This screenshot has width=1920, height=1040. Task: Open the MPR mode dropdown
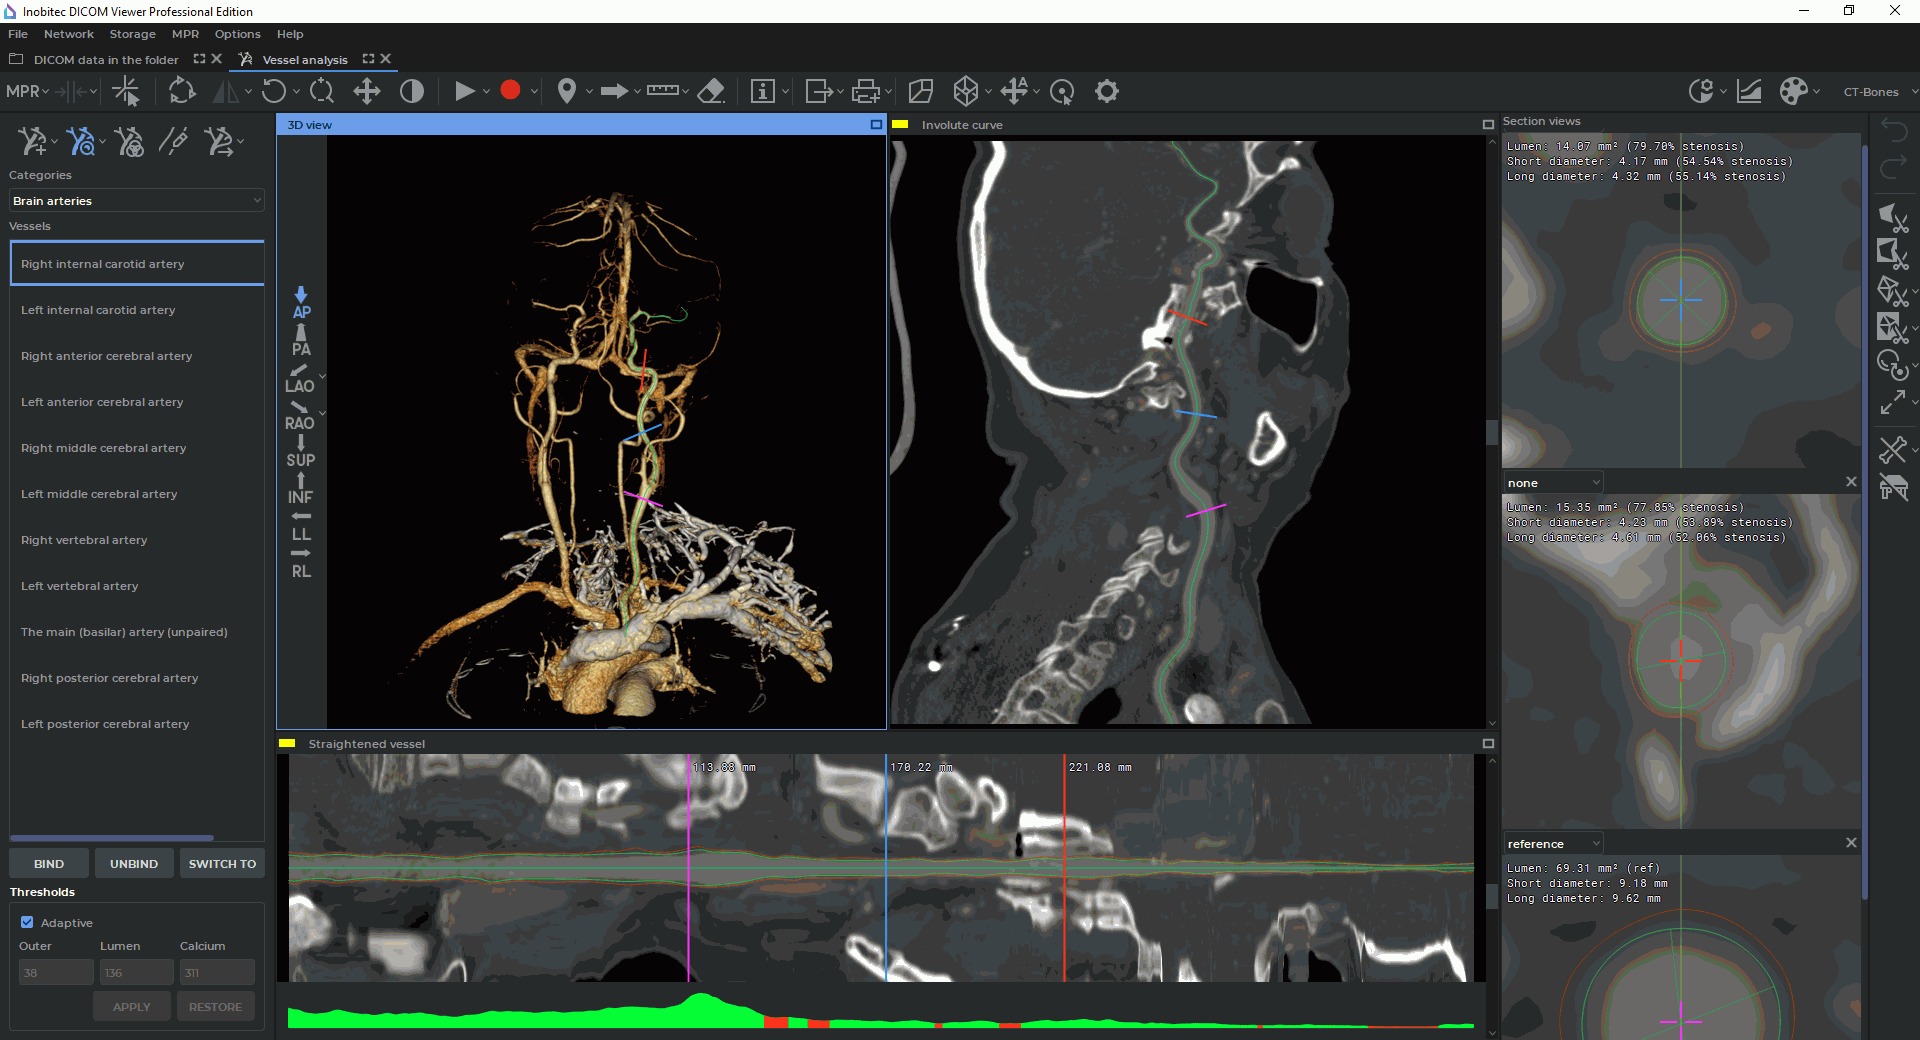click(x=28, y=91)
